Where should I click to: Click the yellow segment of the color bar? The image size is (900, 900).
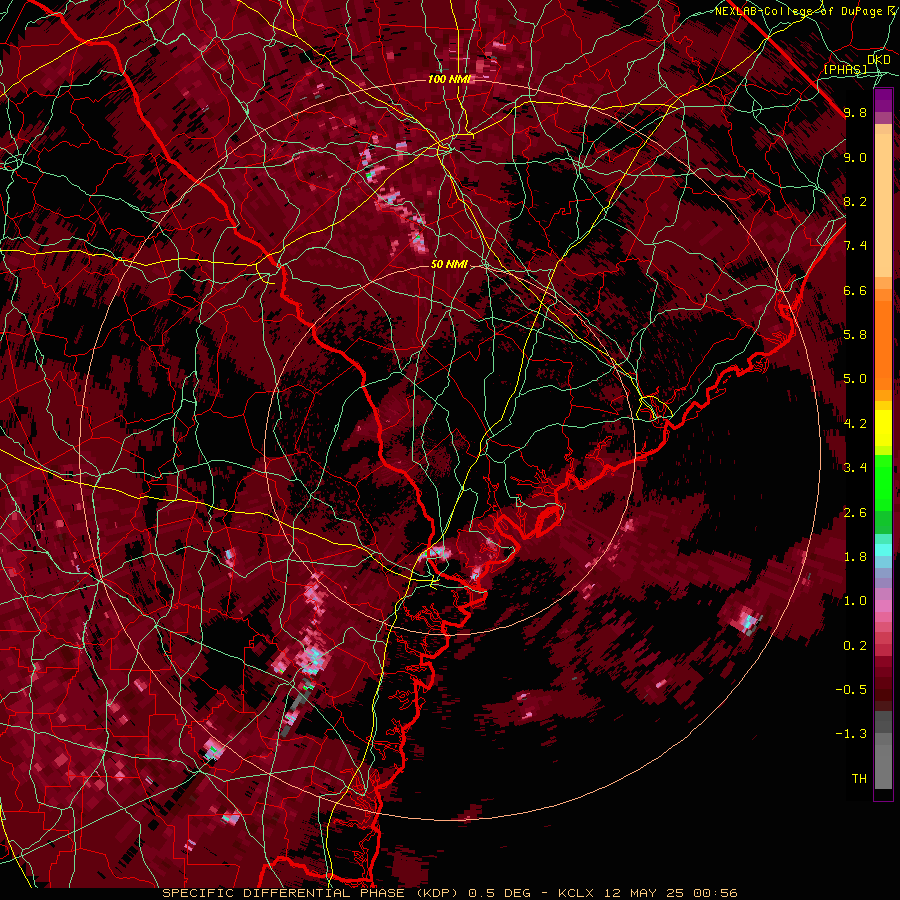coord(883,428)
